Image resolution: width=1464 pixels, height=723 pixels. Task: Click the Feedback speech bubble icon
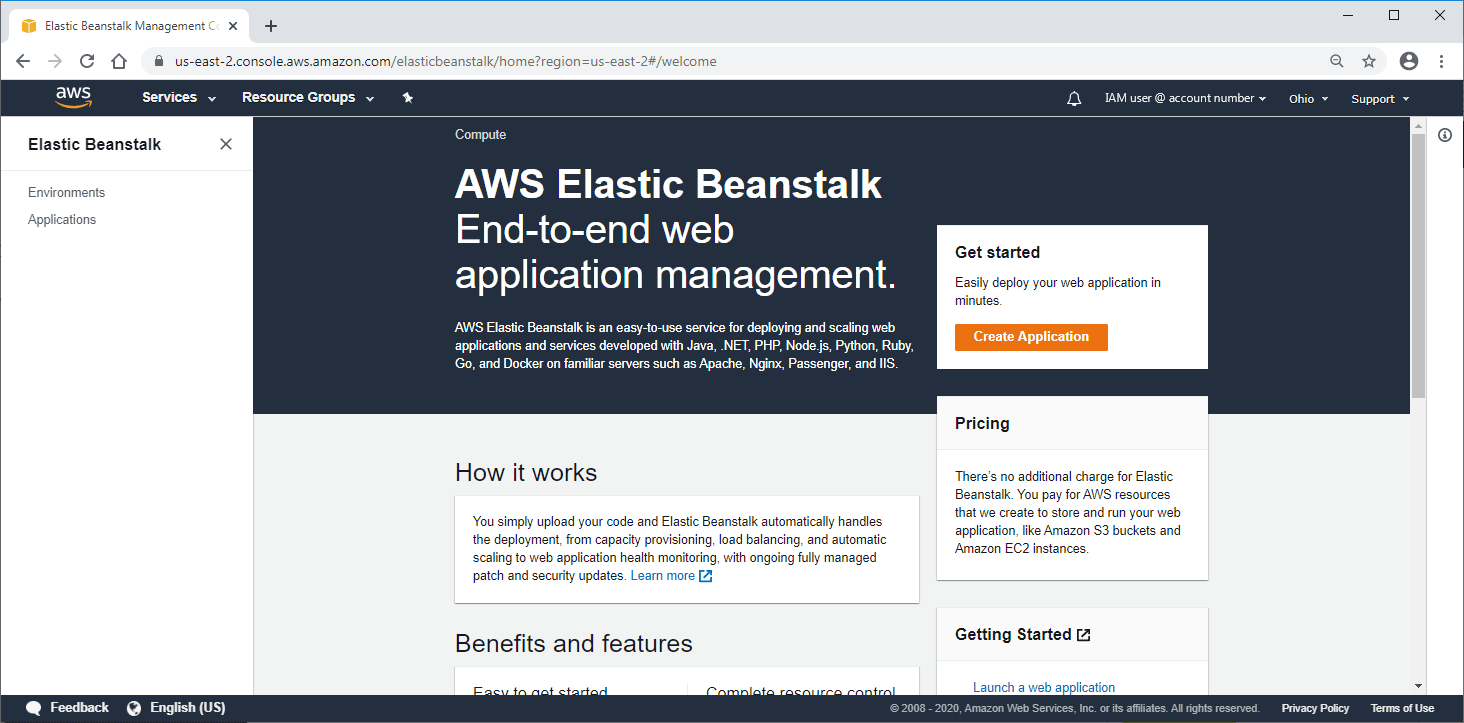[33, 707]
